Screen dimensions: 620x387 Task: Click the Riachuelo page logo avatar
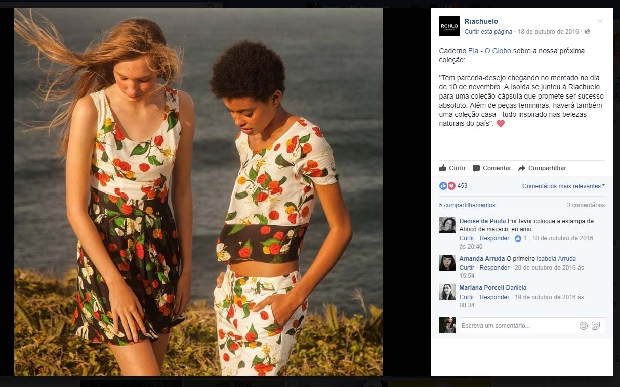click(x=449, y=26)
